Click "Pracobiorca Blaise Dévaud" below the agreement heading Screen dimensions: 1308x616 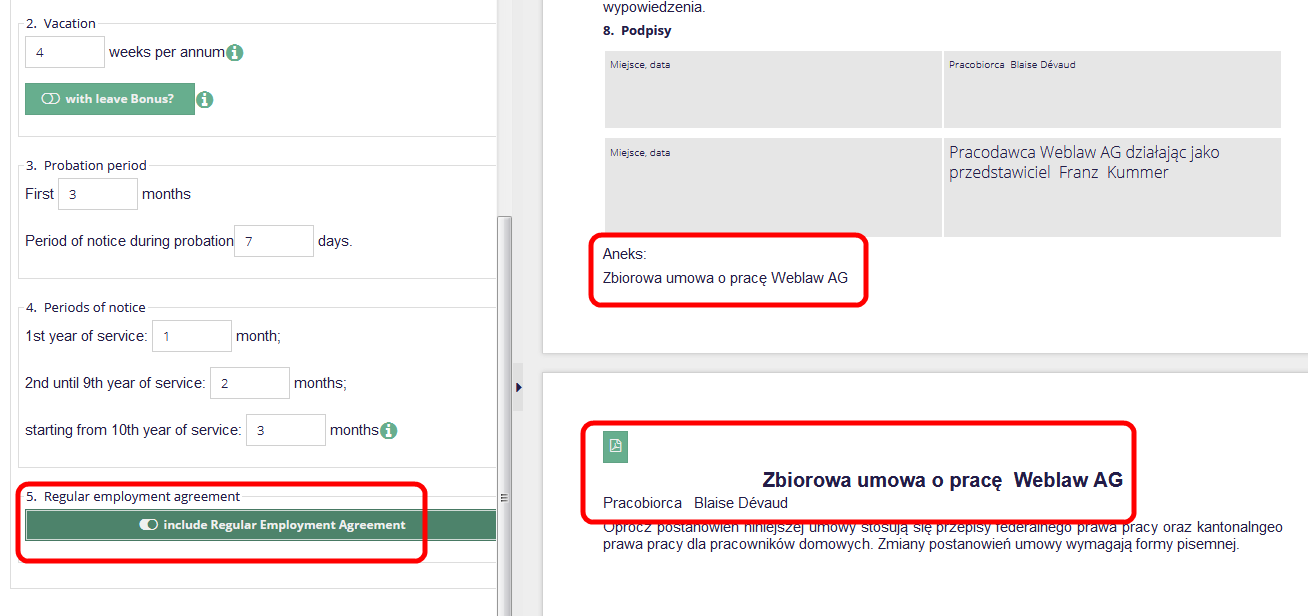tap(695, 503)
